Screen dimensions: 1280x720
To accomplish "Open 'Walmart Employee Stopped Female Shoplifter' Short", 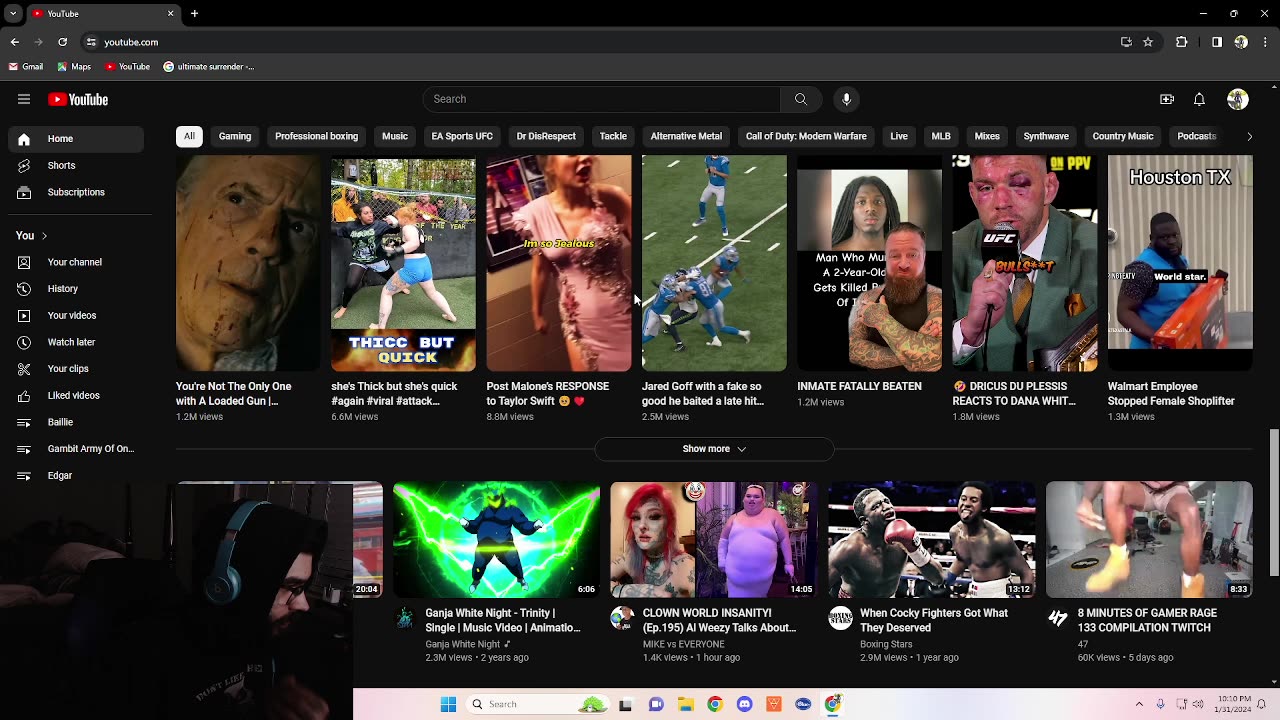I will tap(1180, 263).
